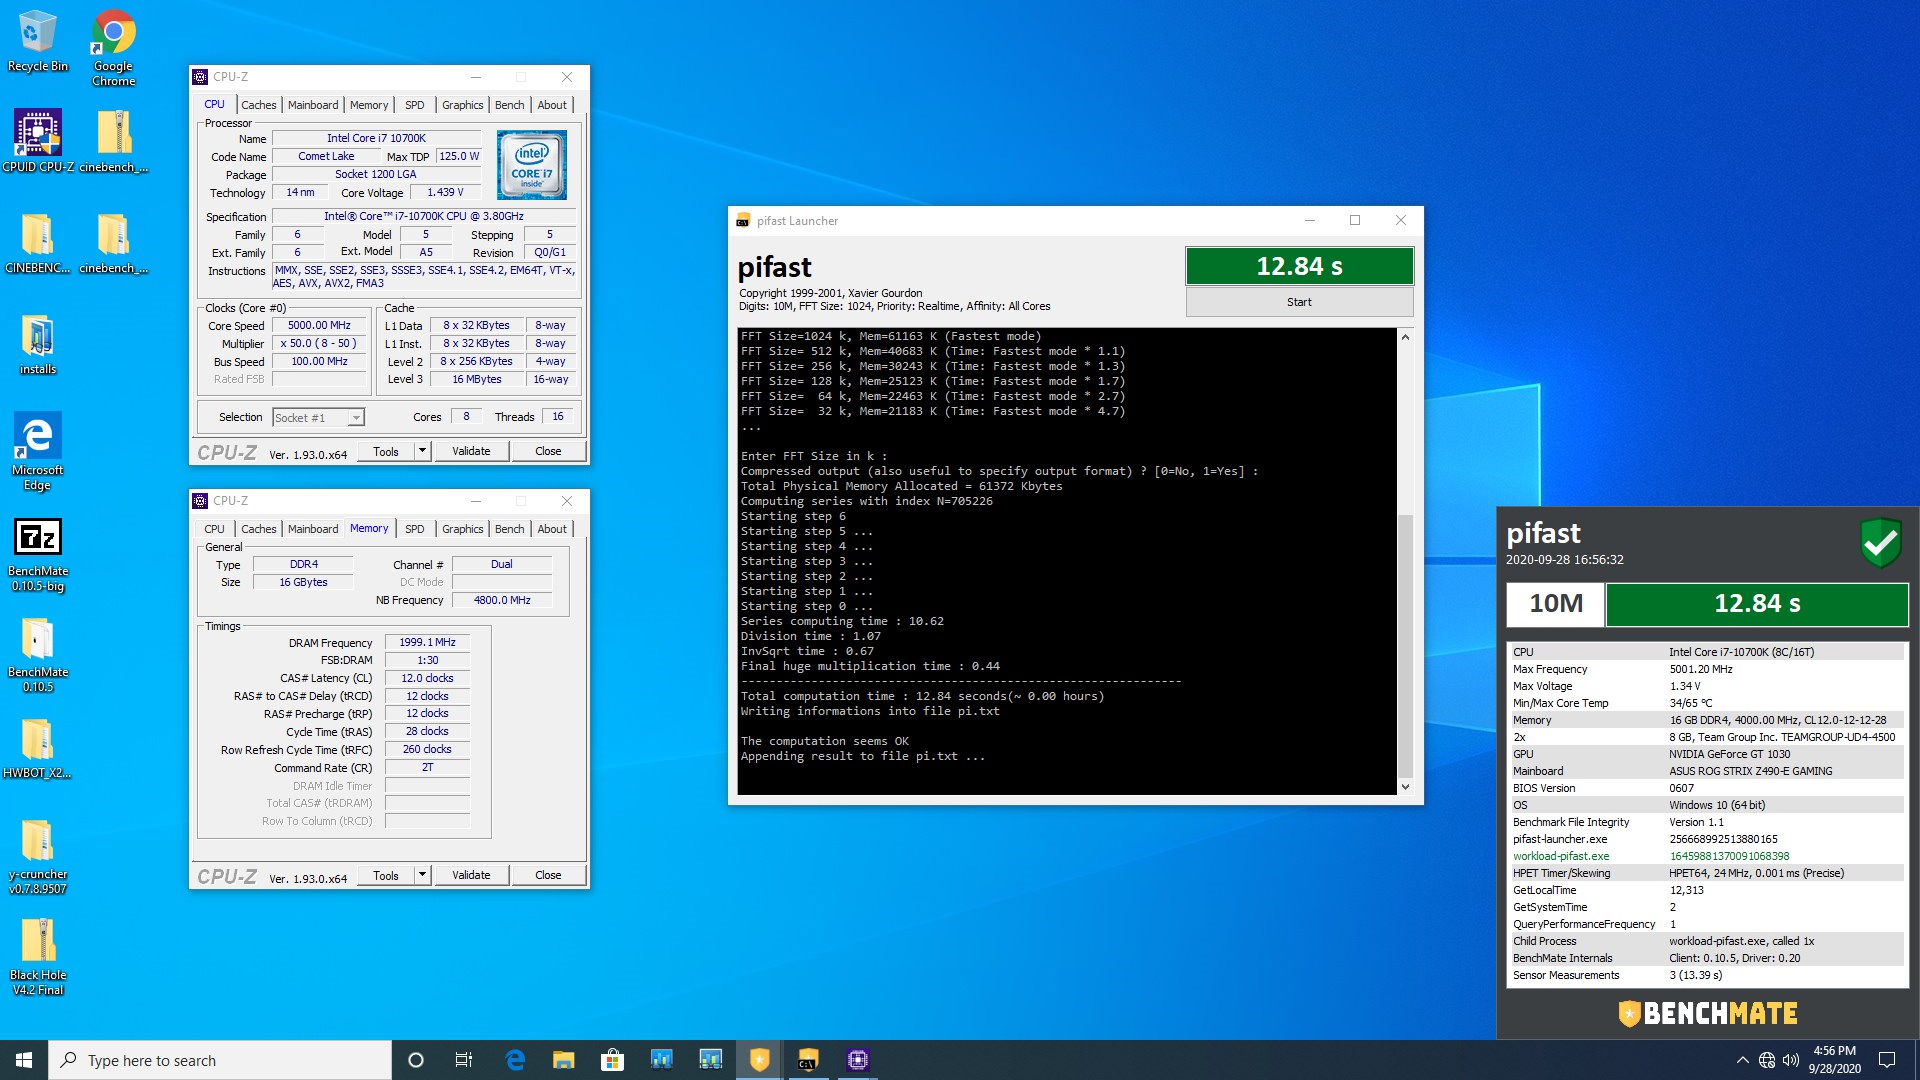Open Memory tab in top CPU-Z window
1920x1080 pixels.
point(369,105)
